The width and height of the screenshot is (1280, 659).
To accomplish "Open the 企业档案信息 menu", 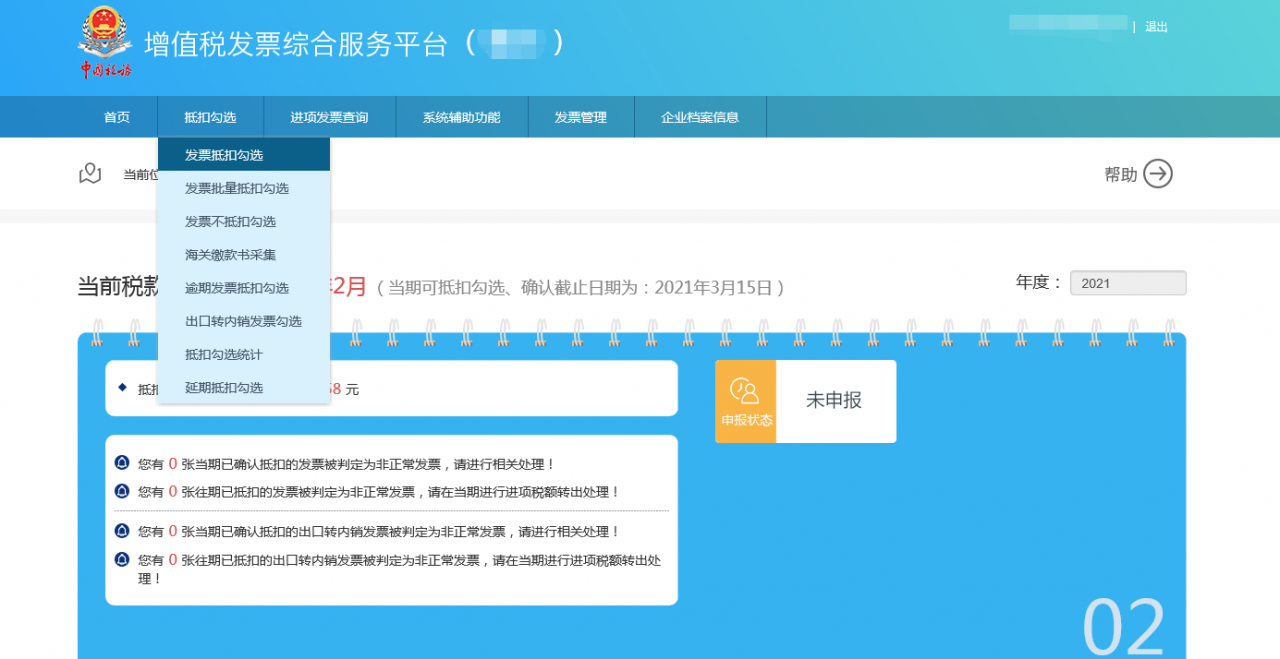I will (x=700, y=116).
